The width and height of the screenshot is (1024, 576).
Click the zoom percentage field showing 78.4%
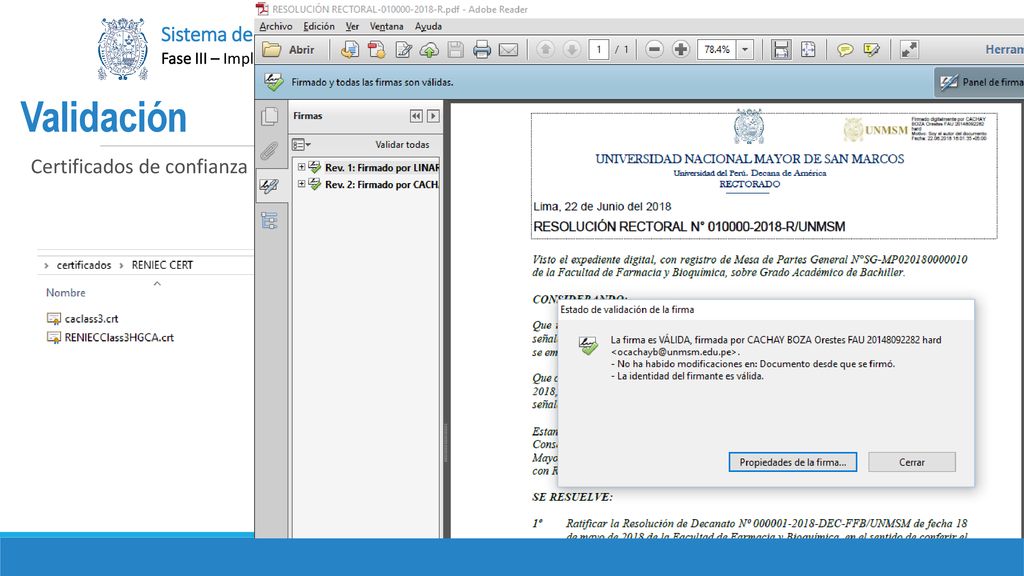click(x=717, y=50)
